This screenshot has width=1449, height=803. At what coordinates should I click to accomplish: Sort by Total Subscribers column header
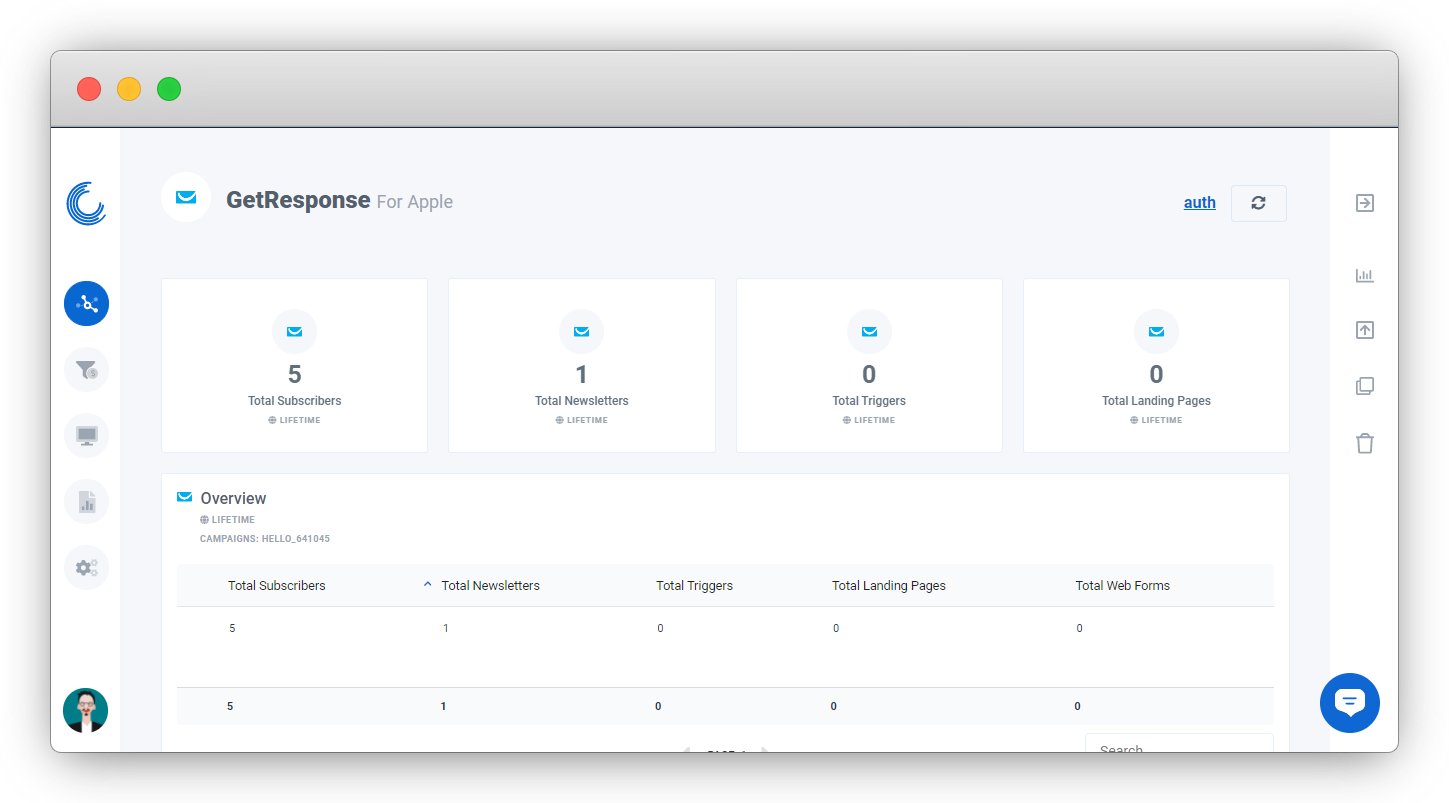pyautogui.click(x=277, y=586)
